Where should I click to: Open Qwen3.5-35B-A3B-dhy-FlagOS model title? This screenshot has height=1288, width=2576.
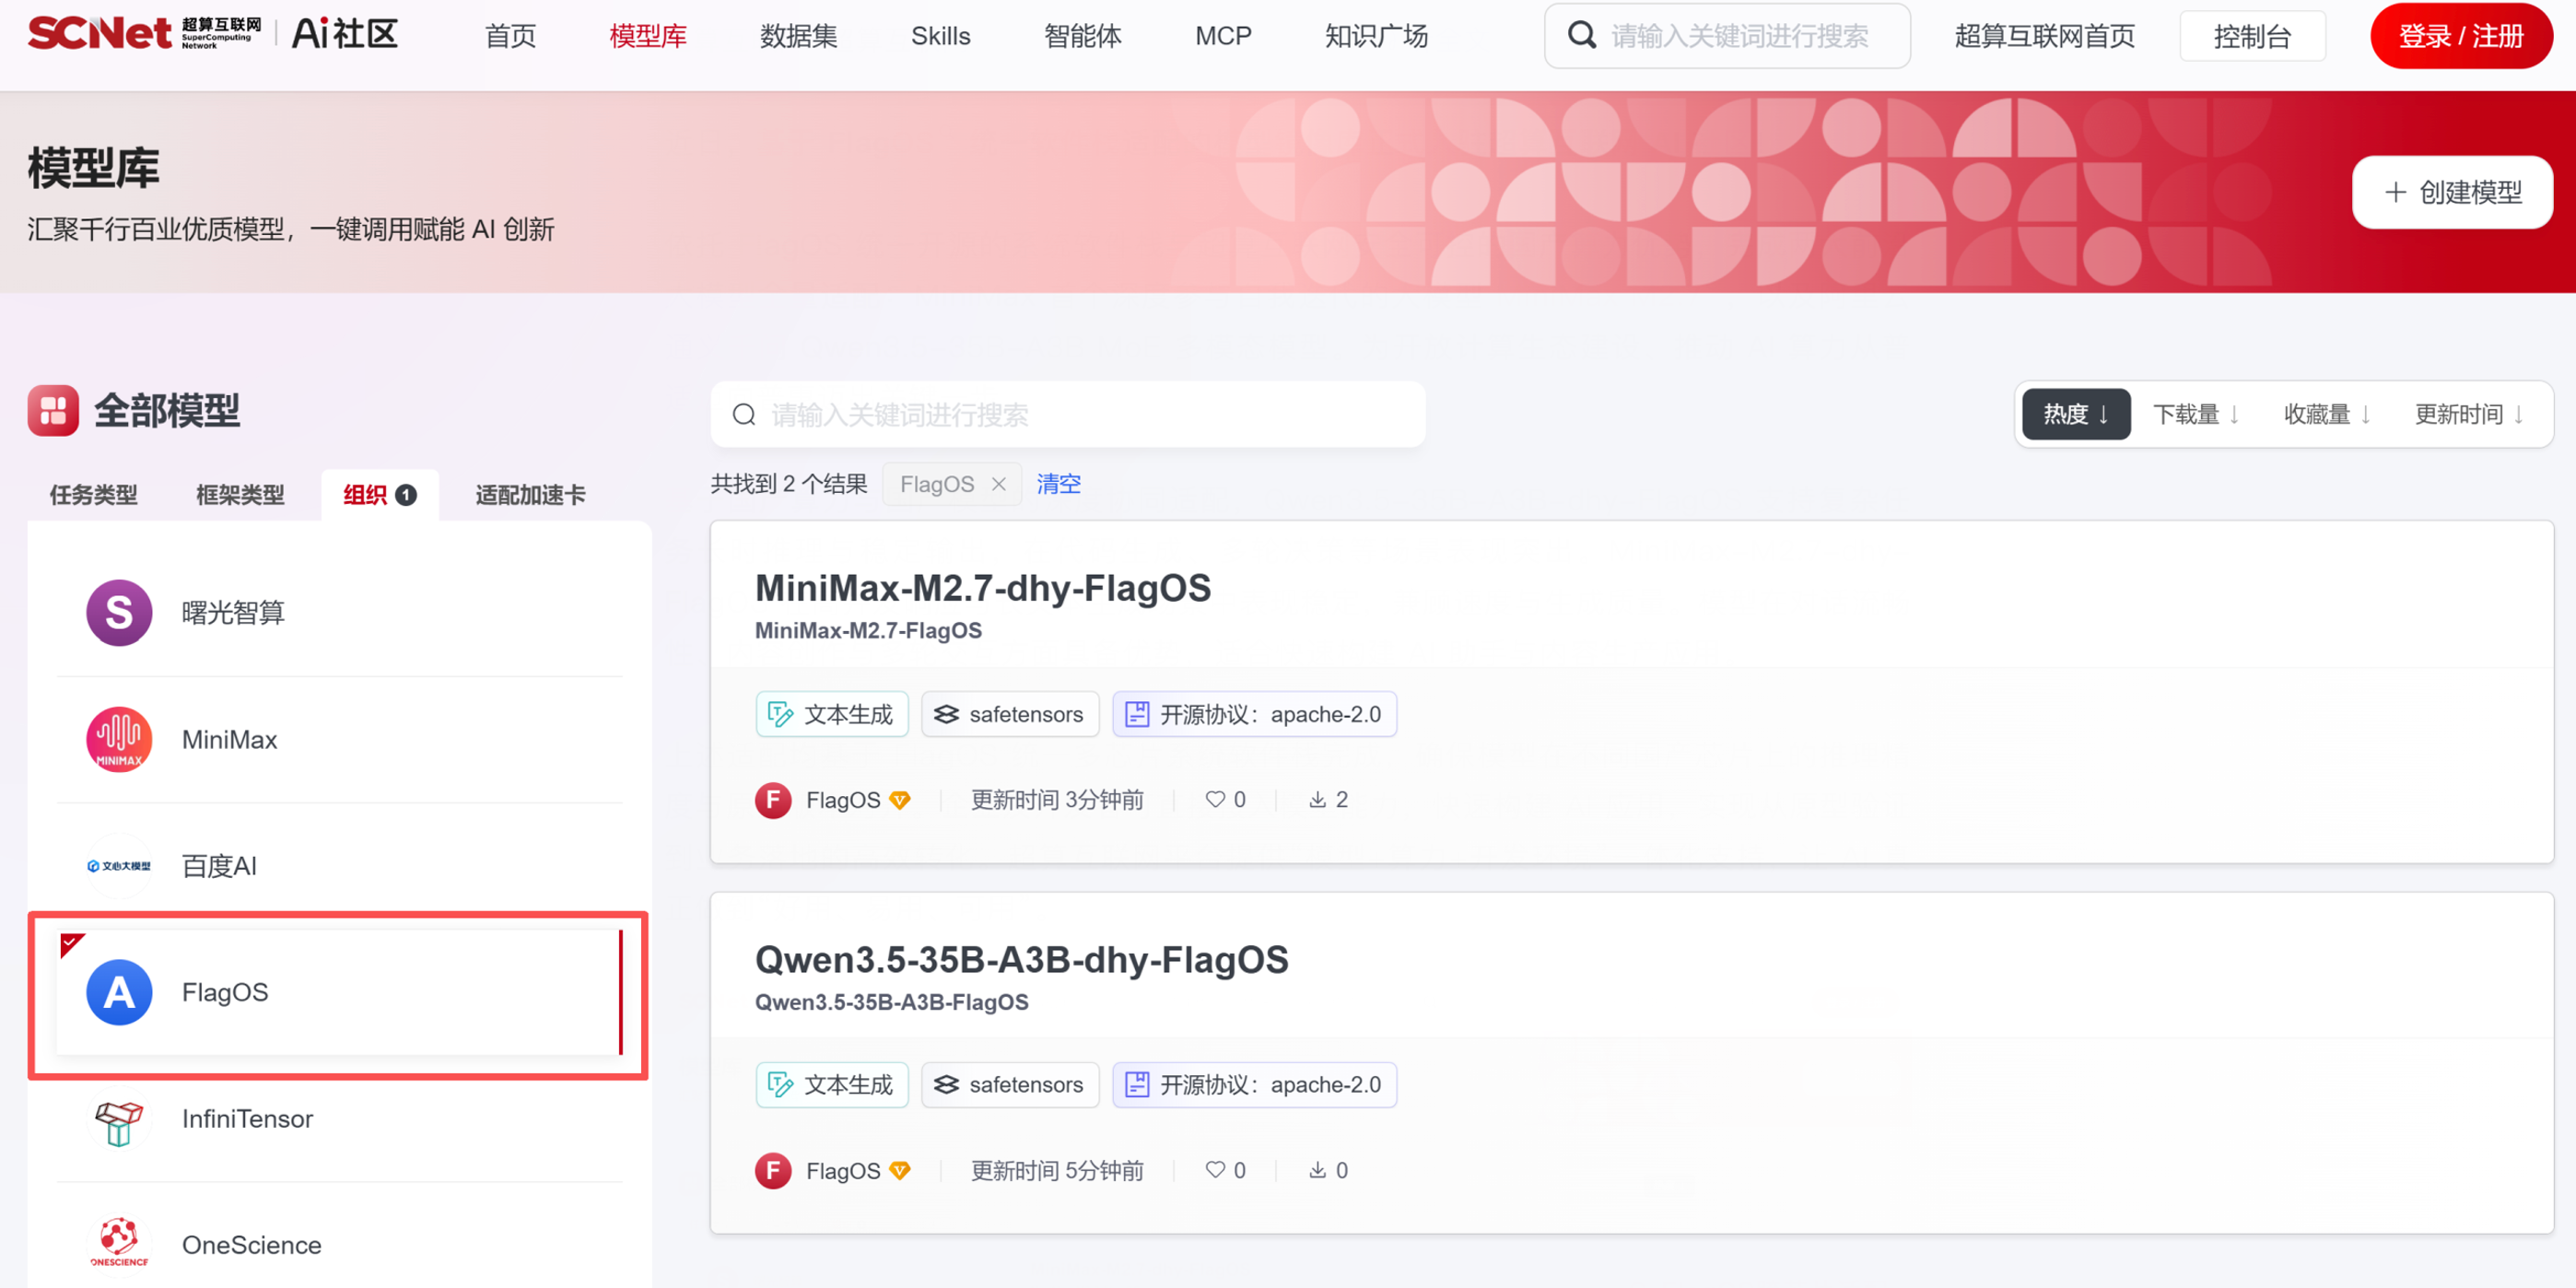1021,960
